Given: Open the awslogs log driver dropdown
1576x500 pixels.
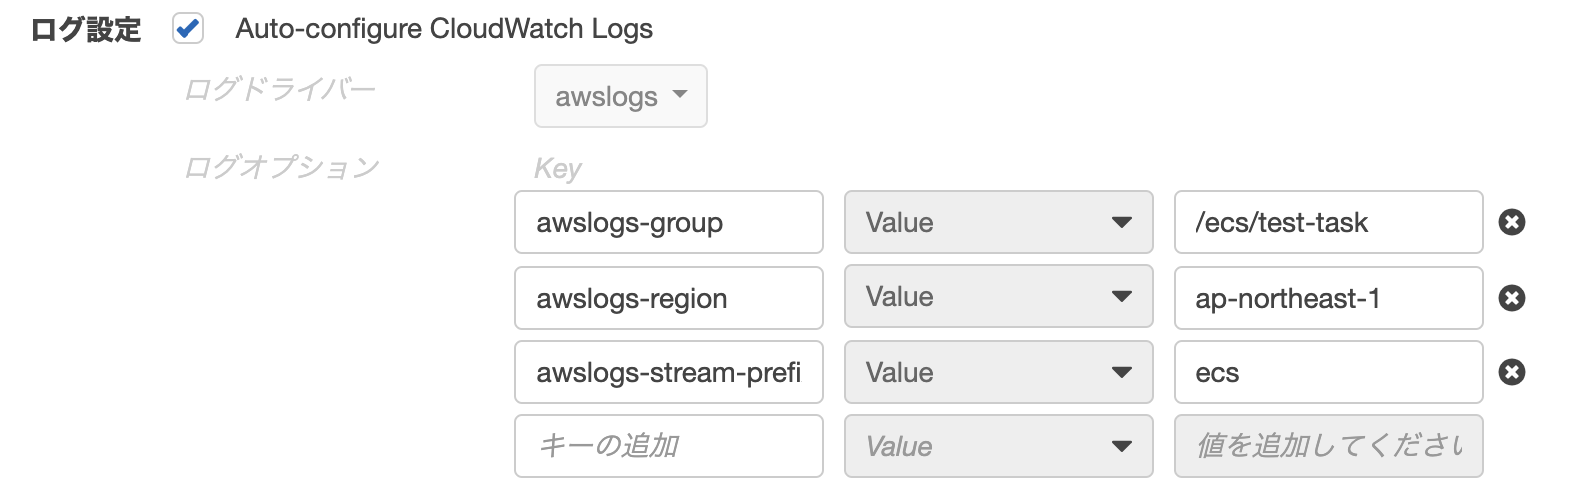Looking at the screenshot, I should tap(620, 96).
